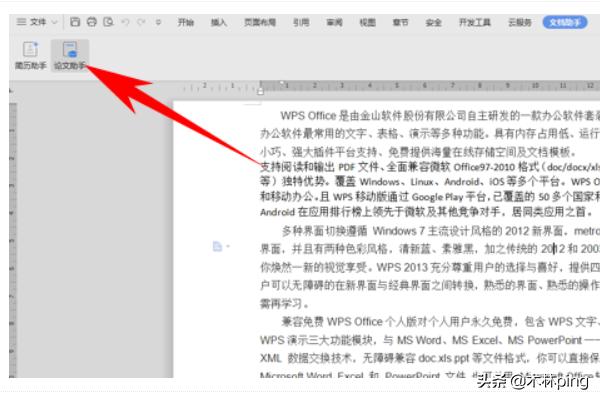The width and height of the screenshot is (600, 400).
Task: Switch to the 插入 tab
Action: [219, 22]
